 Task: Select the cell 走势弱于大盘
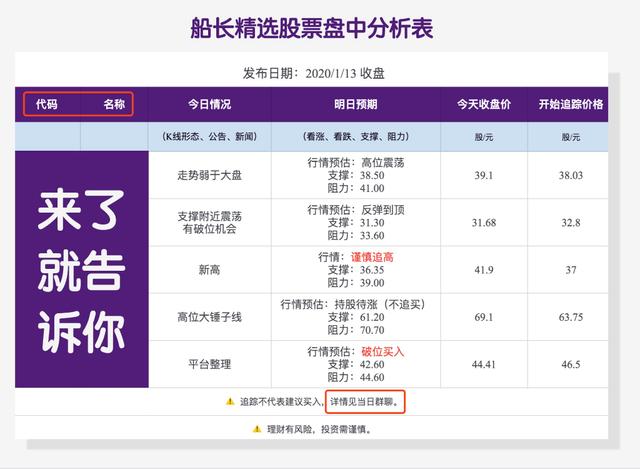click(209, 175)
